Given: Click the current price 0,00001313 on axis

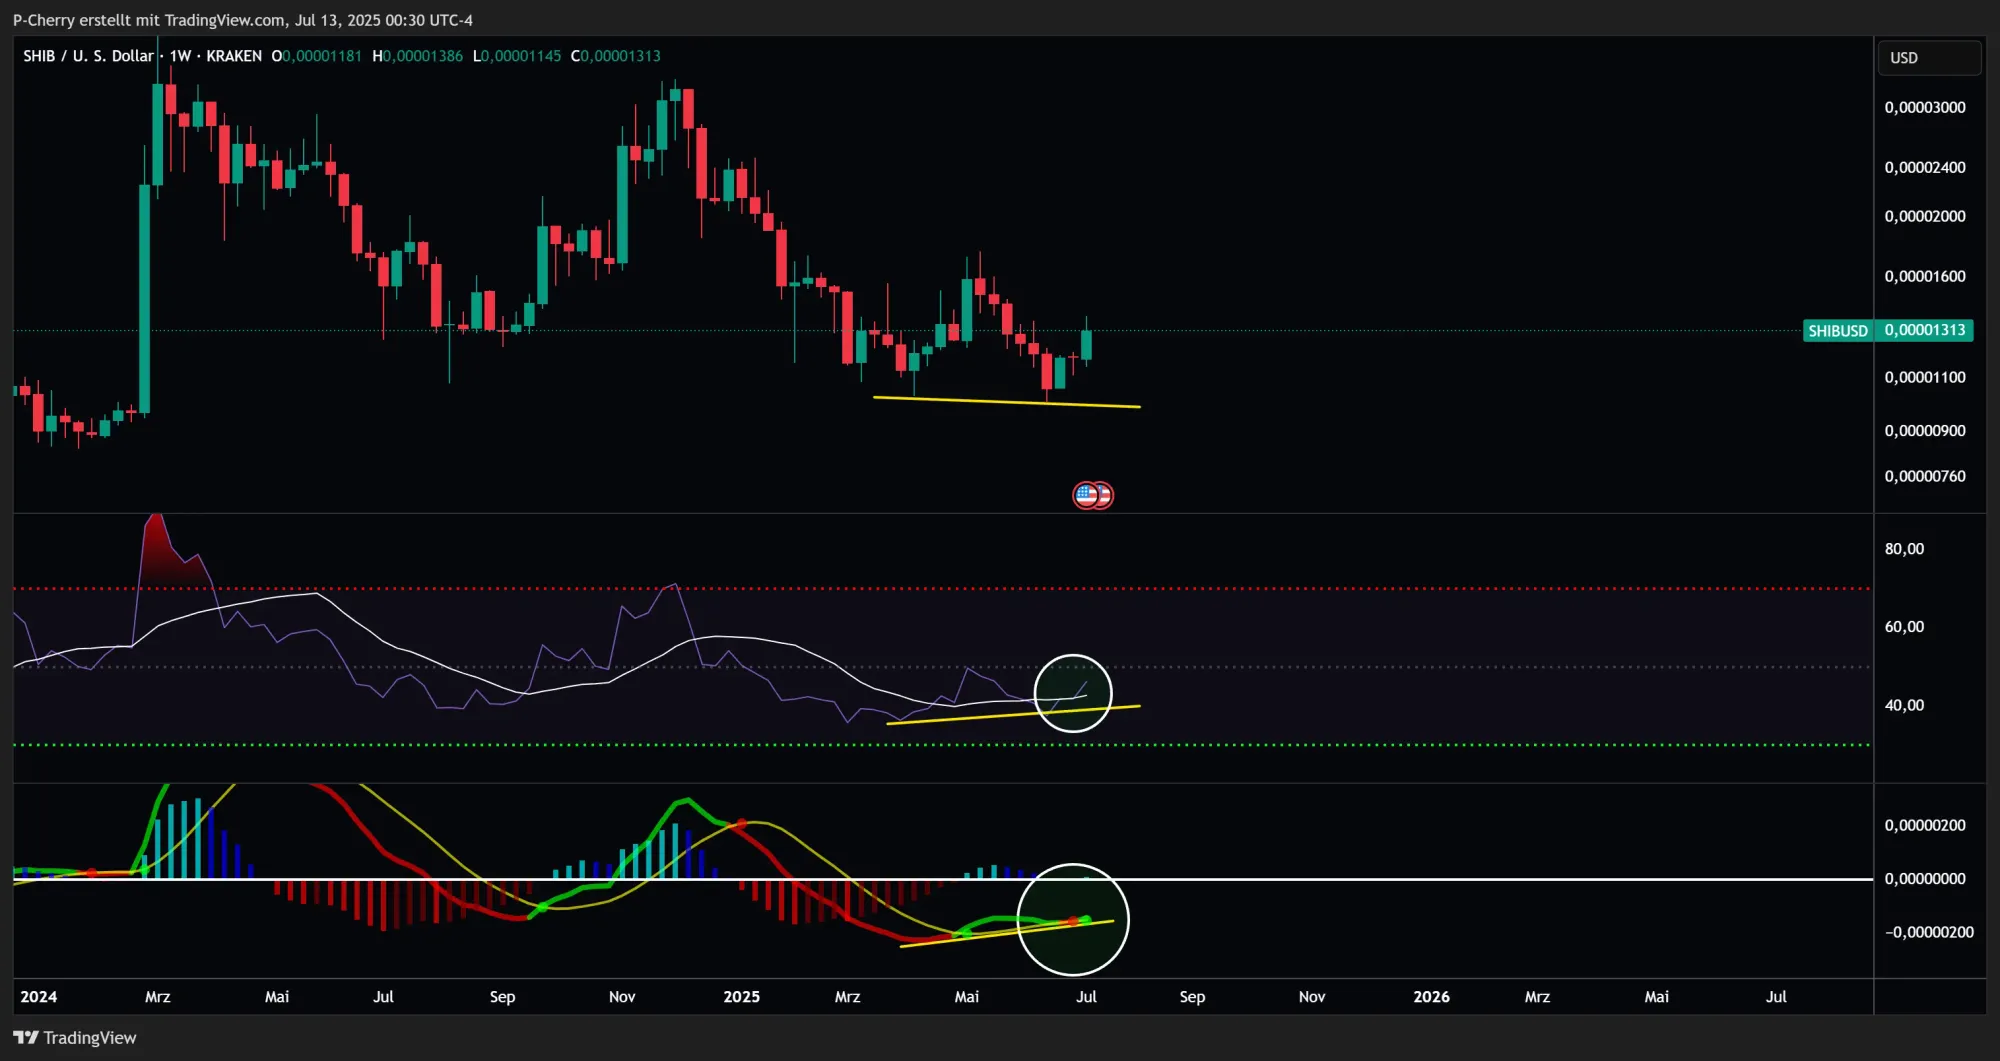Looking at the screenshot, I should pyautogui.click(x=1925, y=330).
